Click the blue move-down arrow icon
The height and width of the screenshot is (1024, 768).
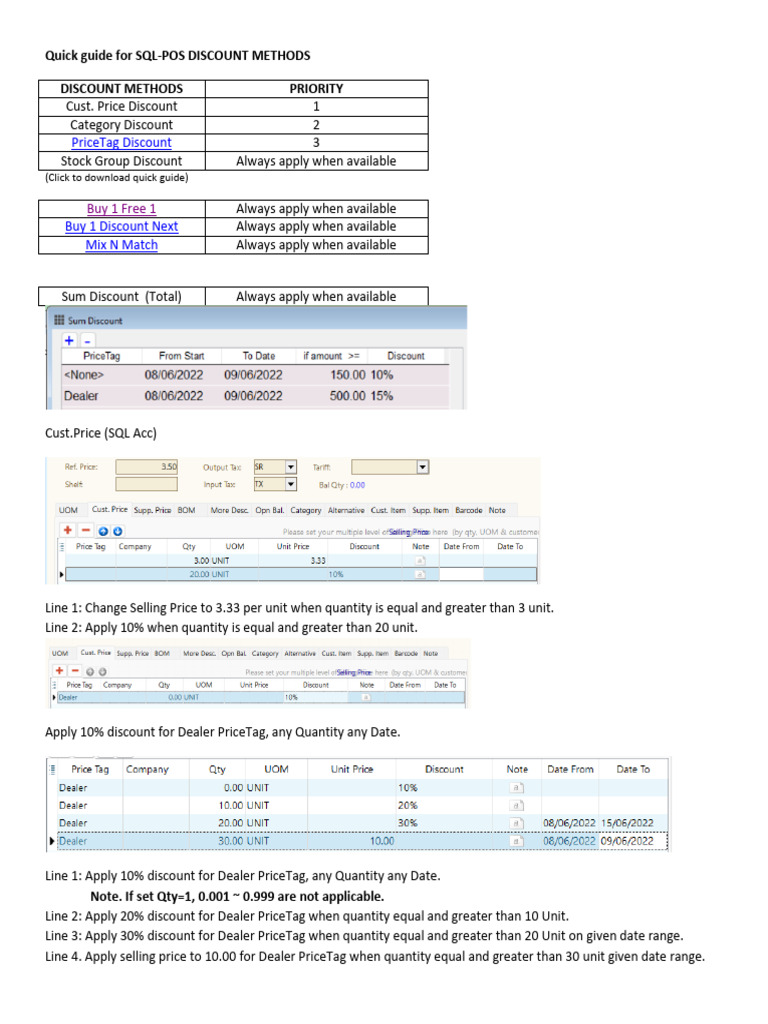pos(118,531)
